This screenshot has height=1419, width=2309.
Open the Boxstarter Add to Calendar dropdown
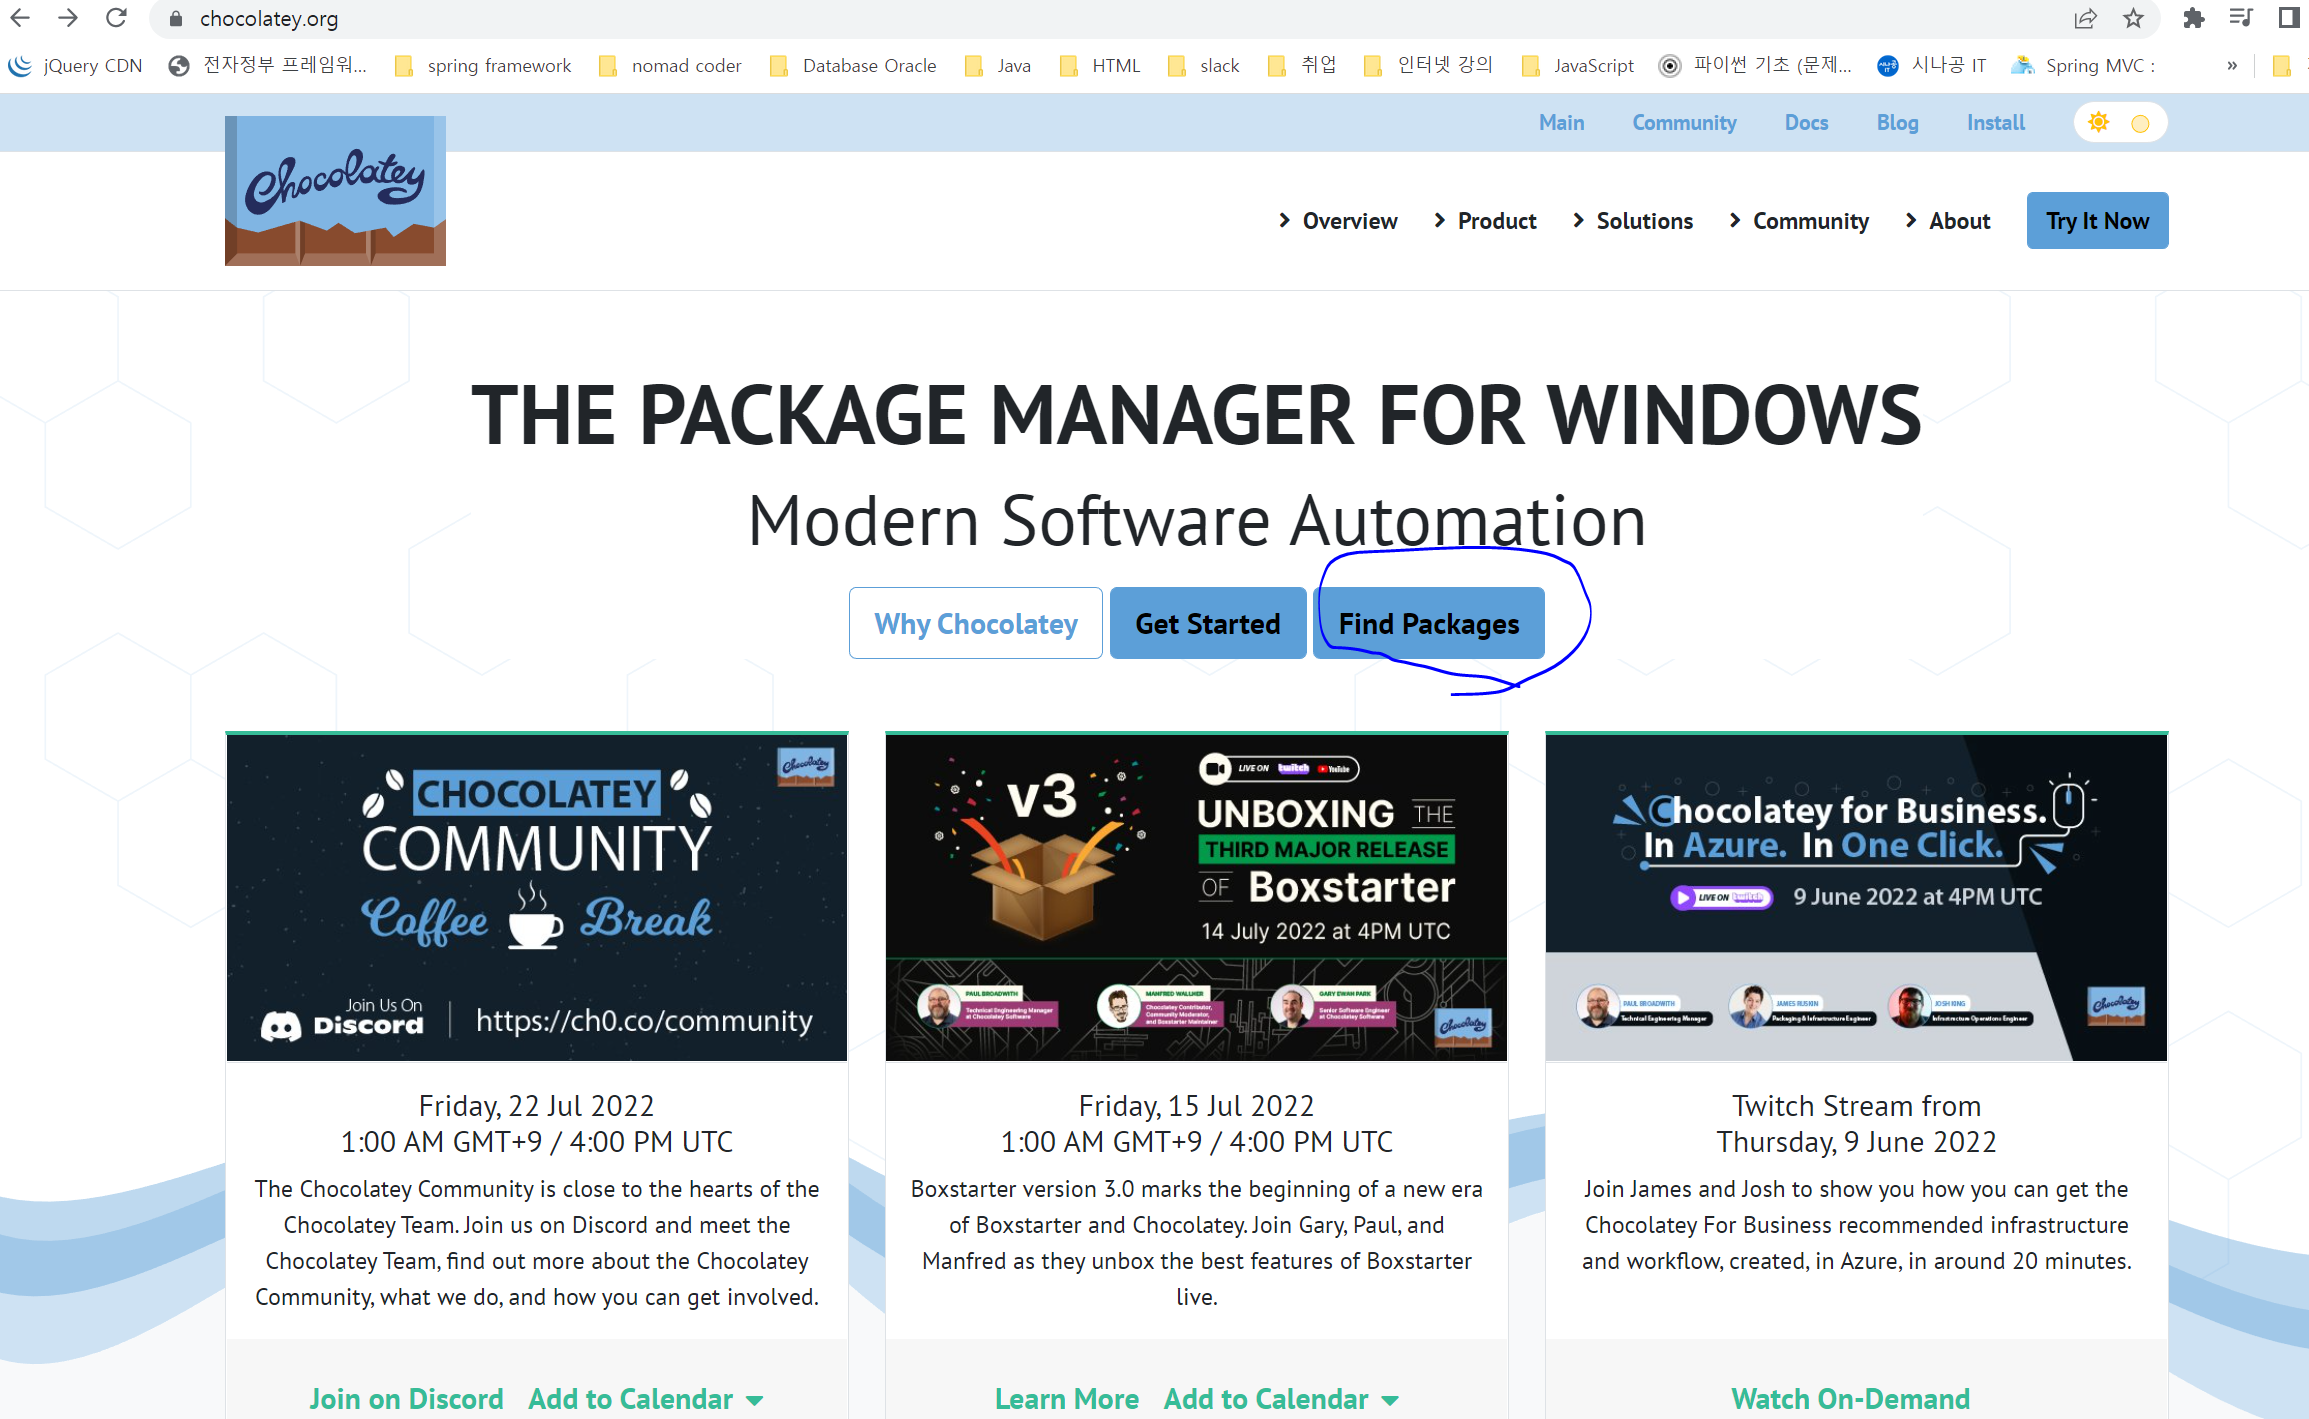pos(1281,1398)
